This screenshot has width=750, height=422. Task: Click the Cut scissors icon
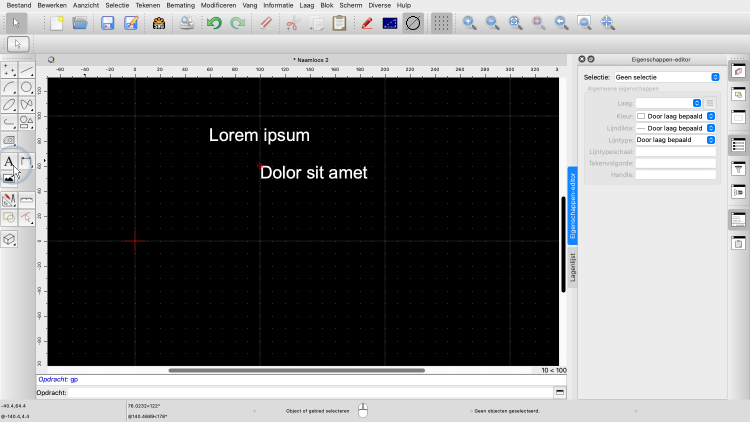(291, 23)
